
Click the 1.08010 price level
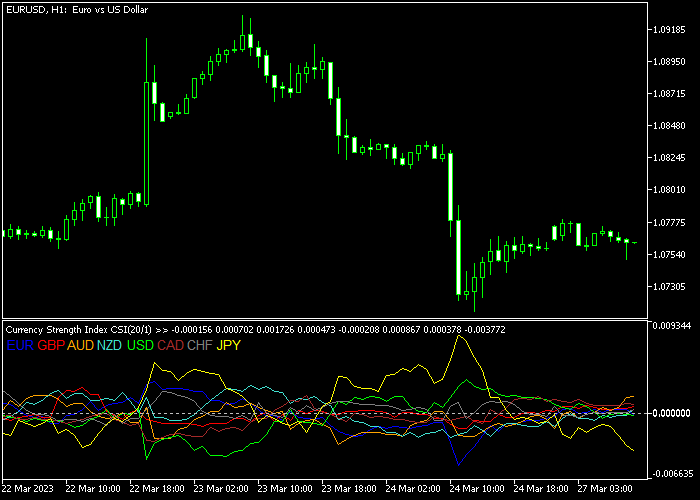pos(669,190)
